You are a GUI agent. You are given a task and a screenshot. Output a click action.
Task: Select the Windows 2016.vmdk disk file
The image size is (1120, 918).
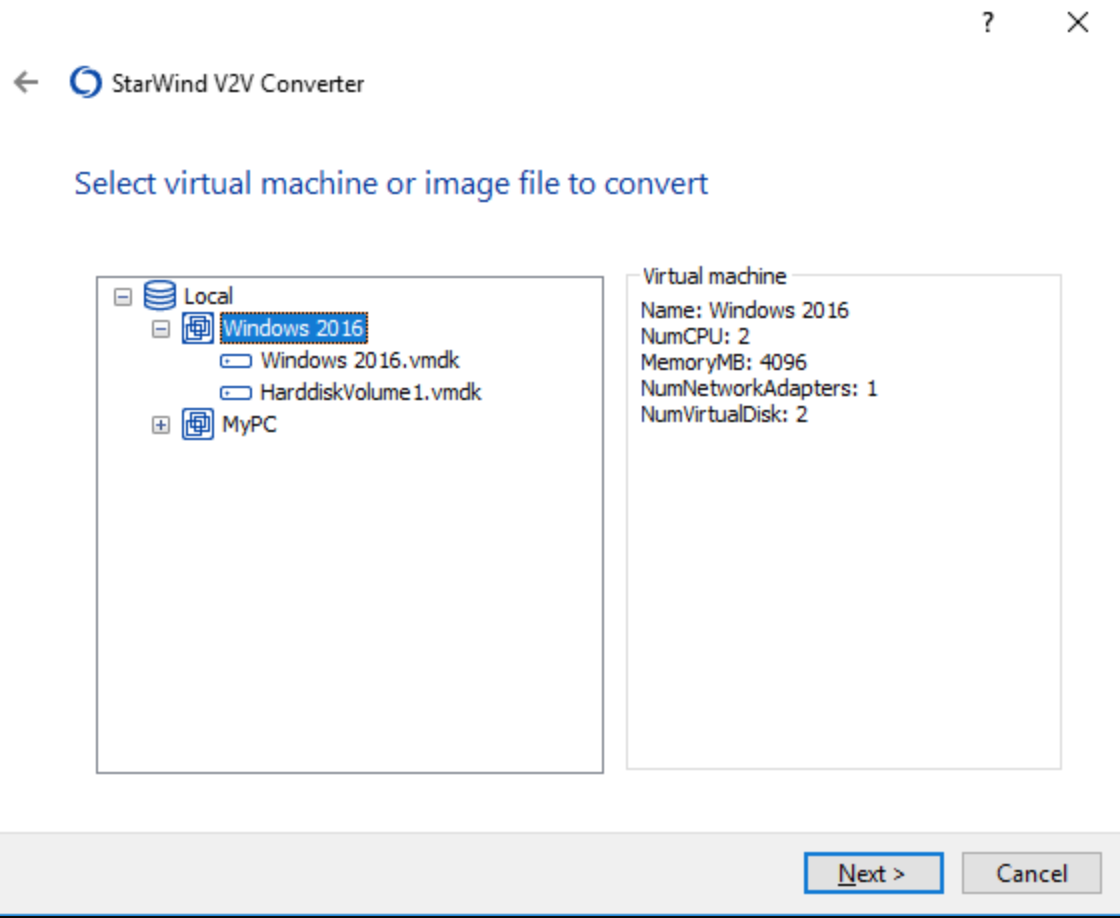360,360
